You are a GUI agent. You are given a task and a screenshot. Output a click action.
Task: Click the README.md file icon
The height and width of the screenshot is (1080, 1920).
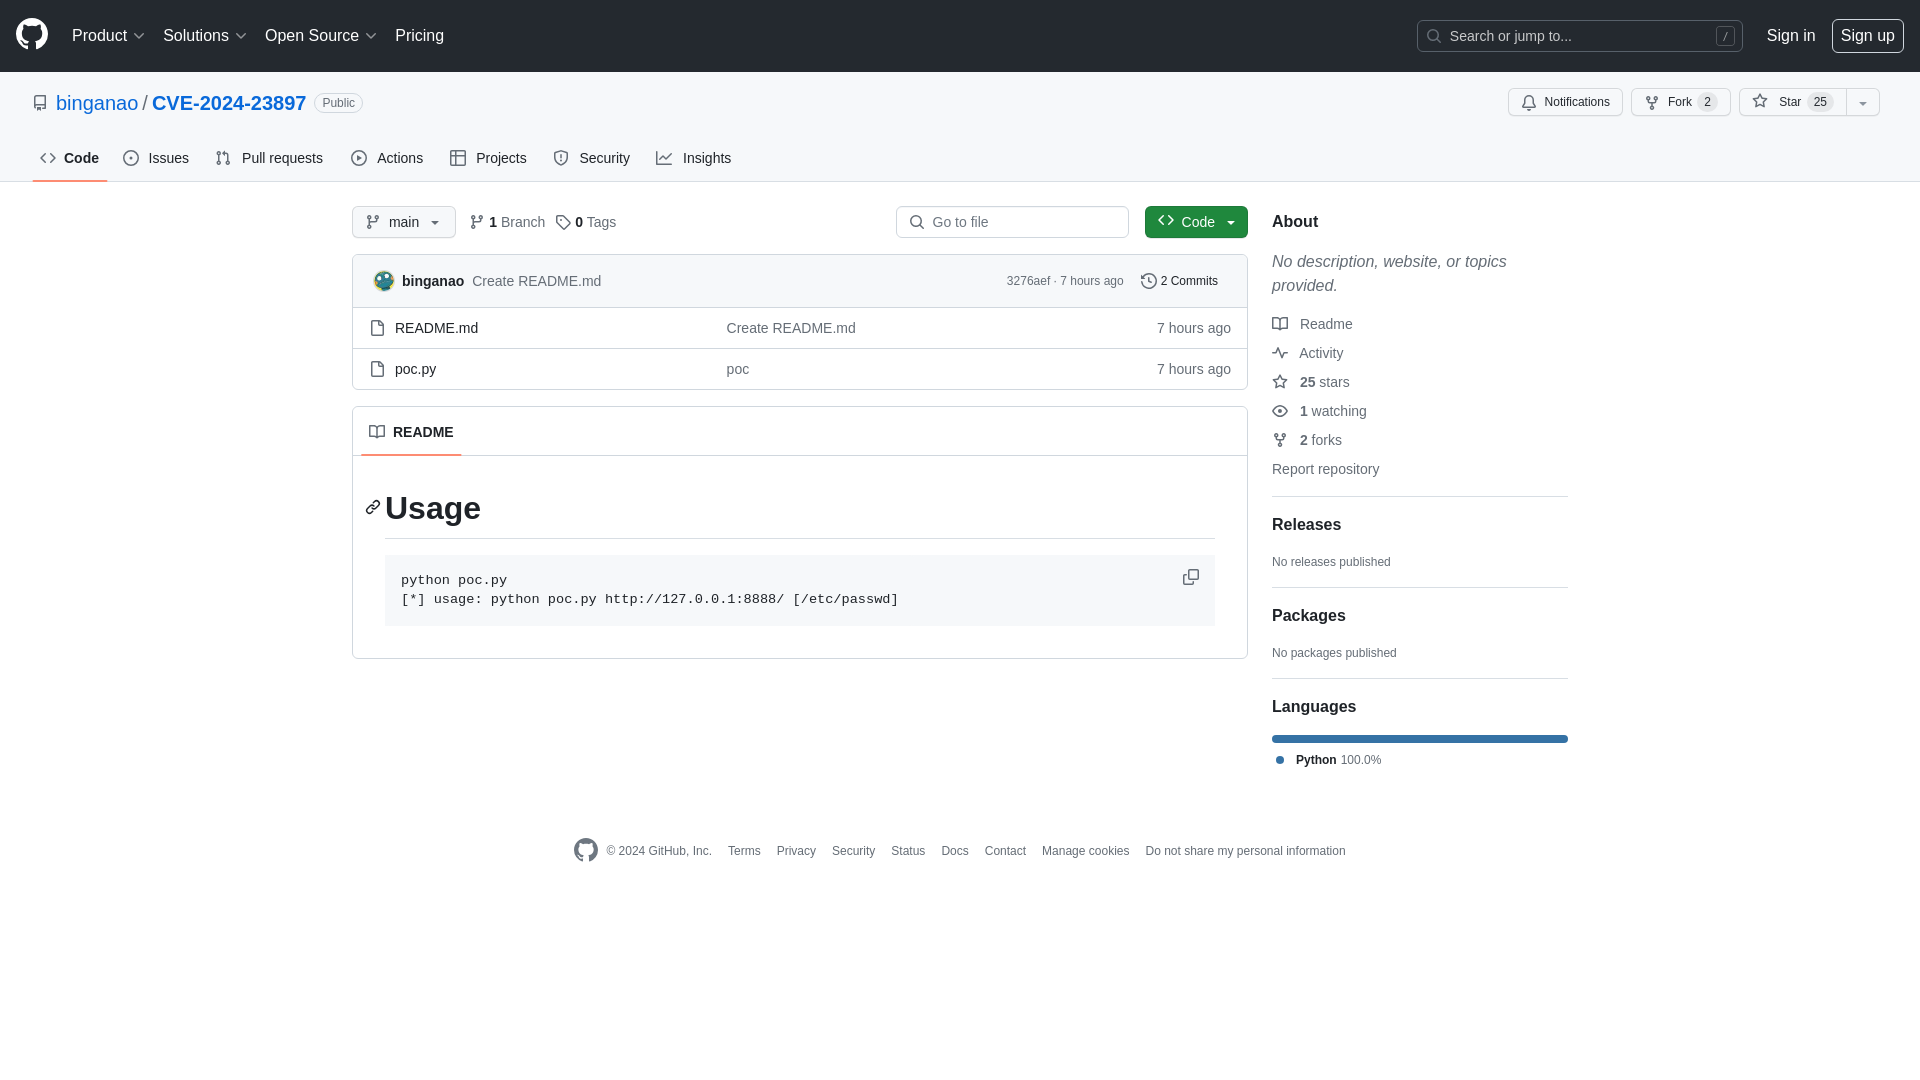point(377,328)
